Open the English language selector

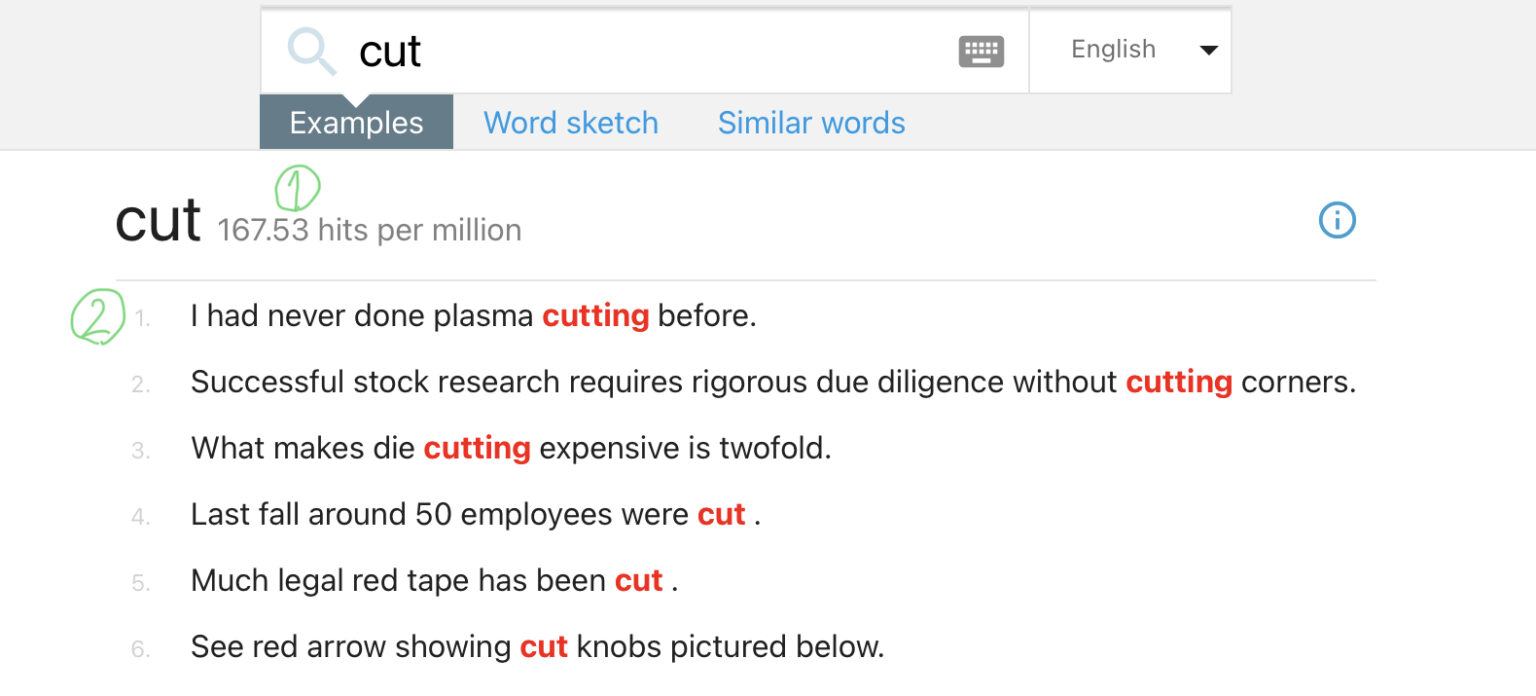(1113, 50)
